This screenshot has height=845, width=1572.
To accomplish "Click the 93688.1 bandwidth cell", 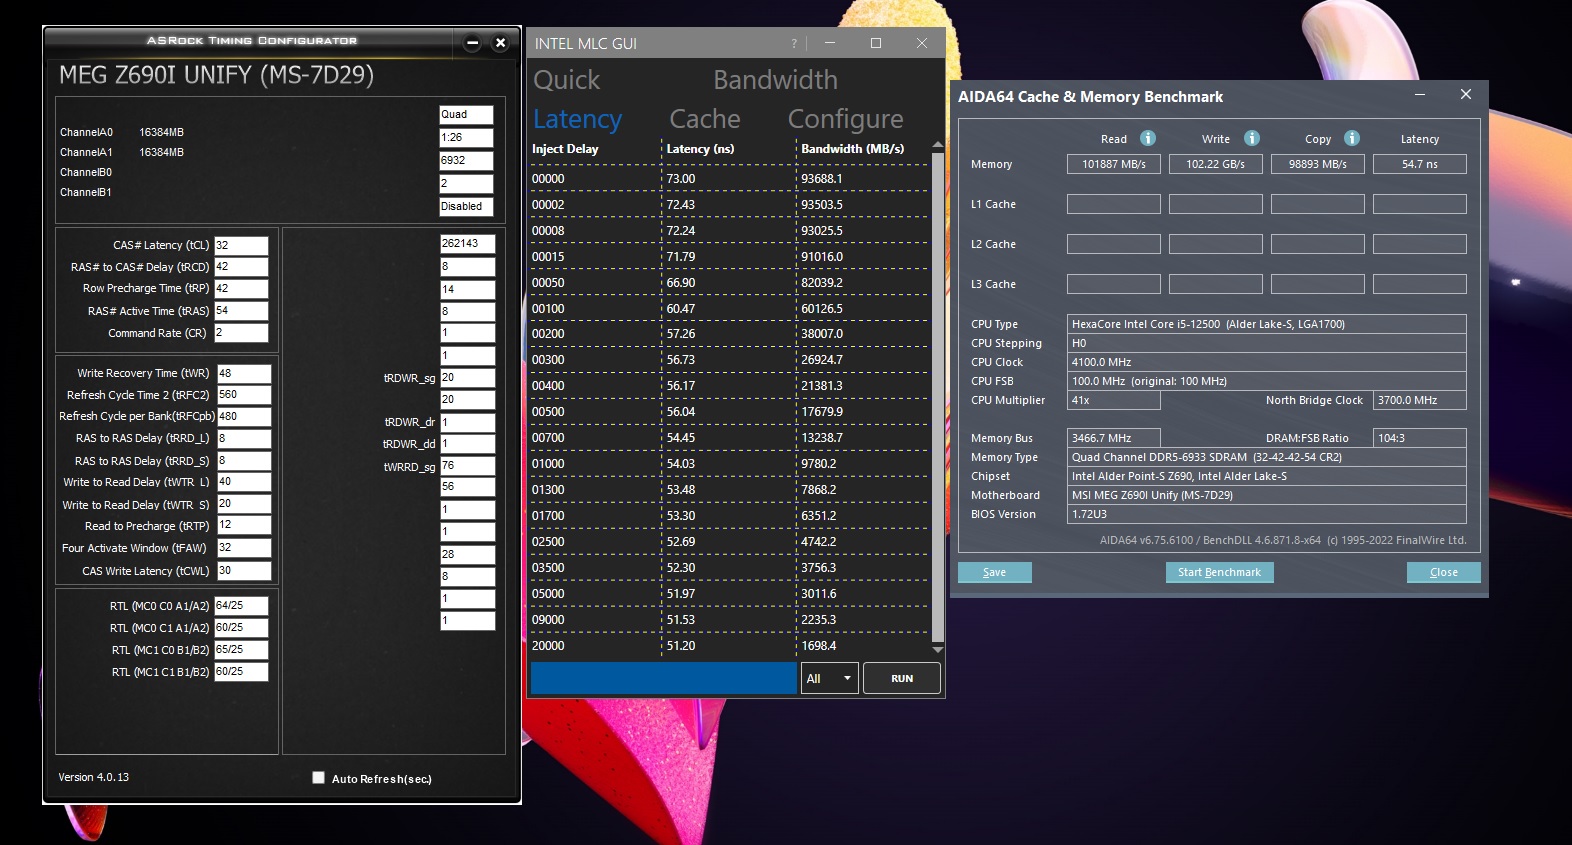I will (822, 179).
